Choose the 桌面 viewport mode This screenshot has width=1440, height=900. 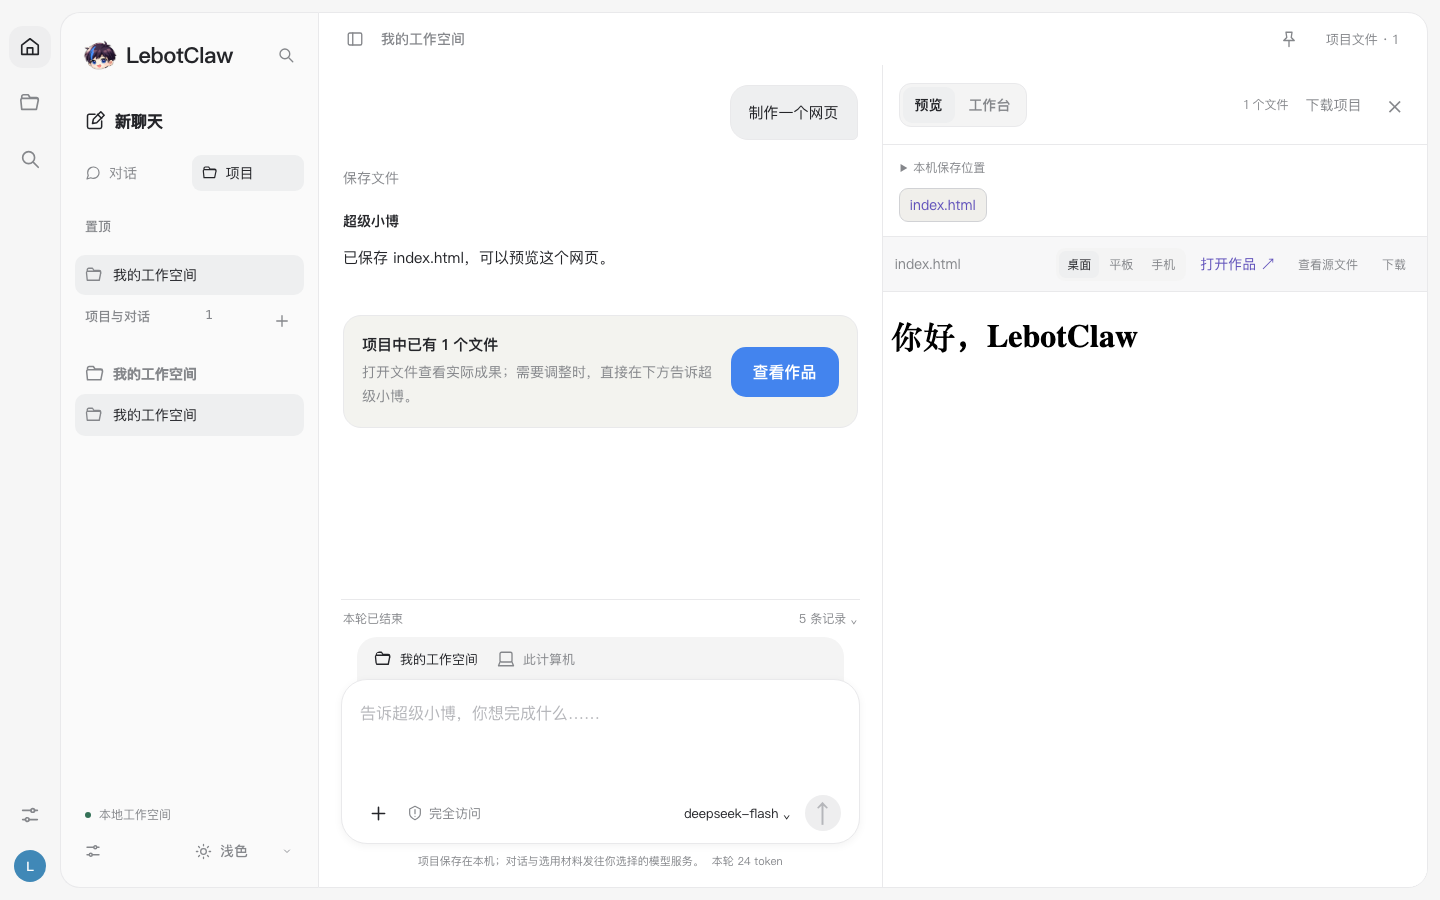1079,265
